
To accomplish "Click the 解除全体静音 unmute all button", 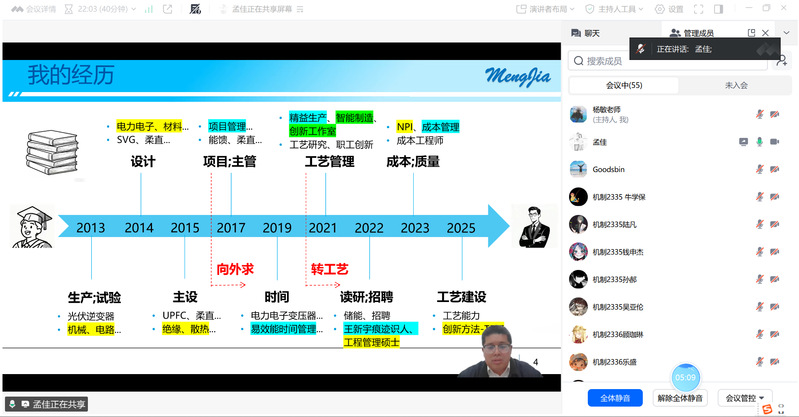I will click(x=682, y=397).
